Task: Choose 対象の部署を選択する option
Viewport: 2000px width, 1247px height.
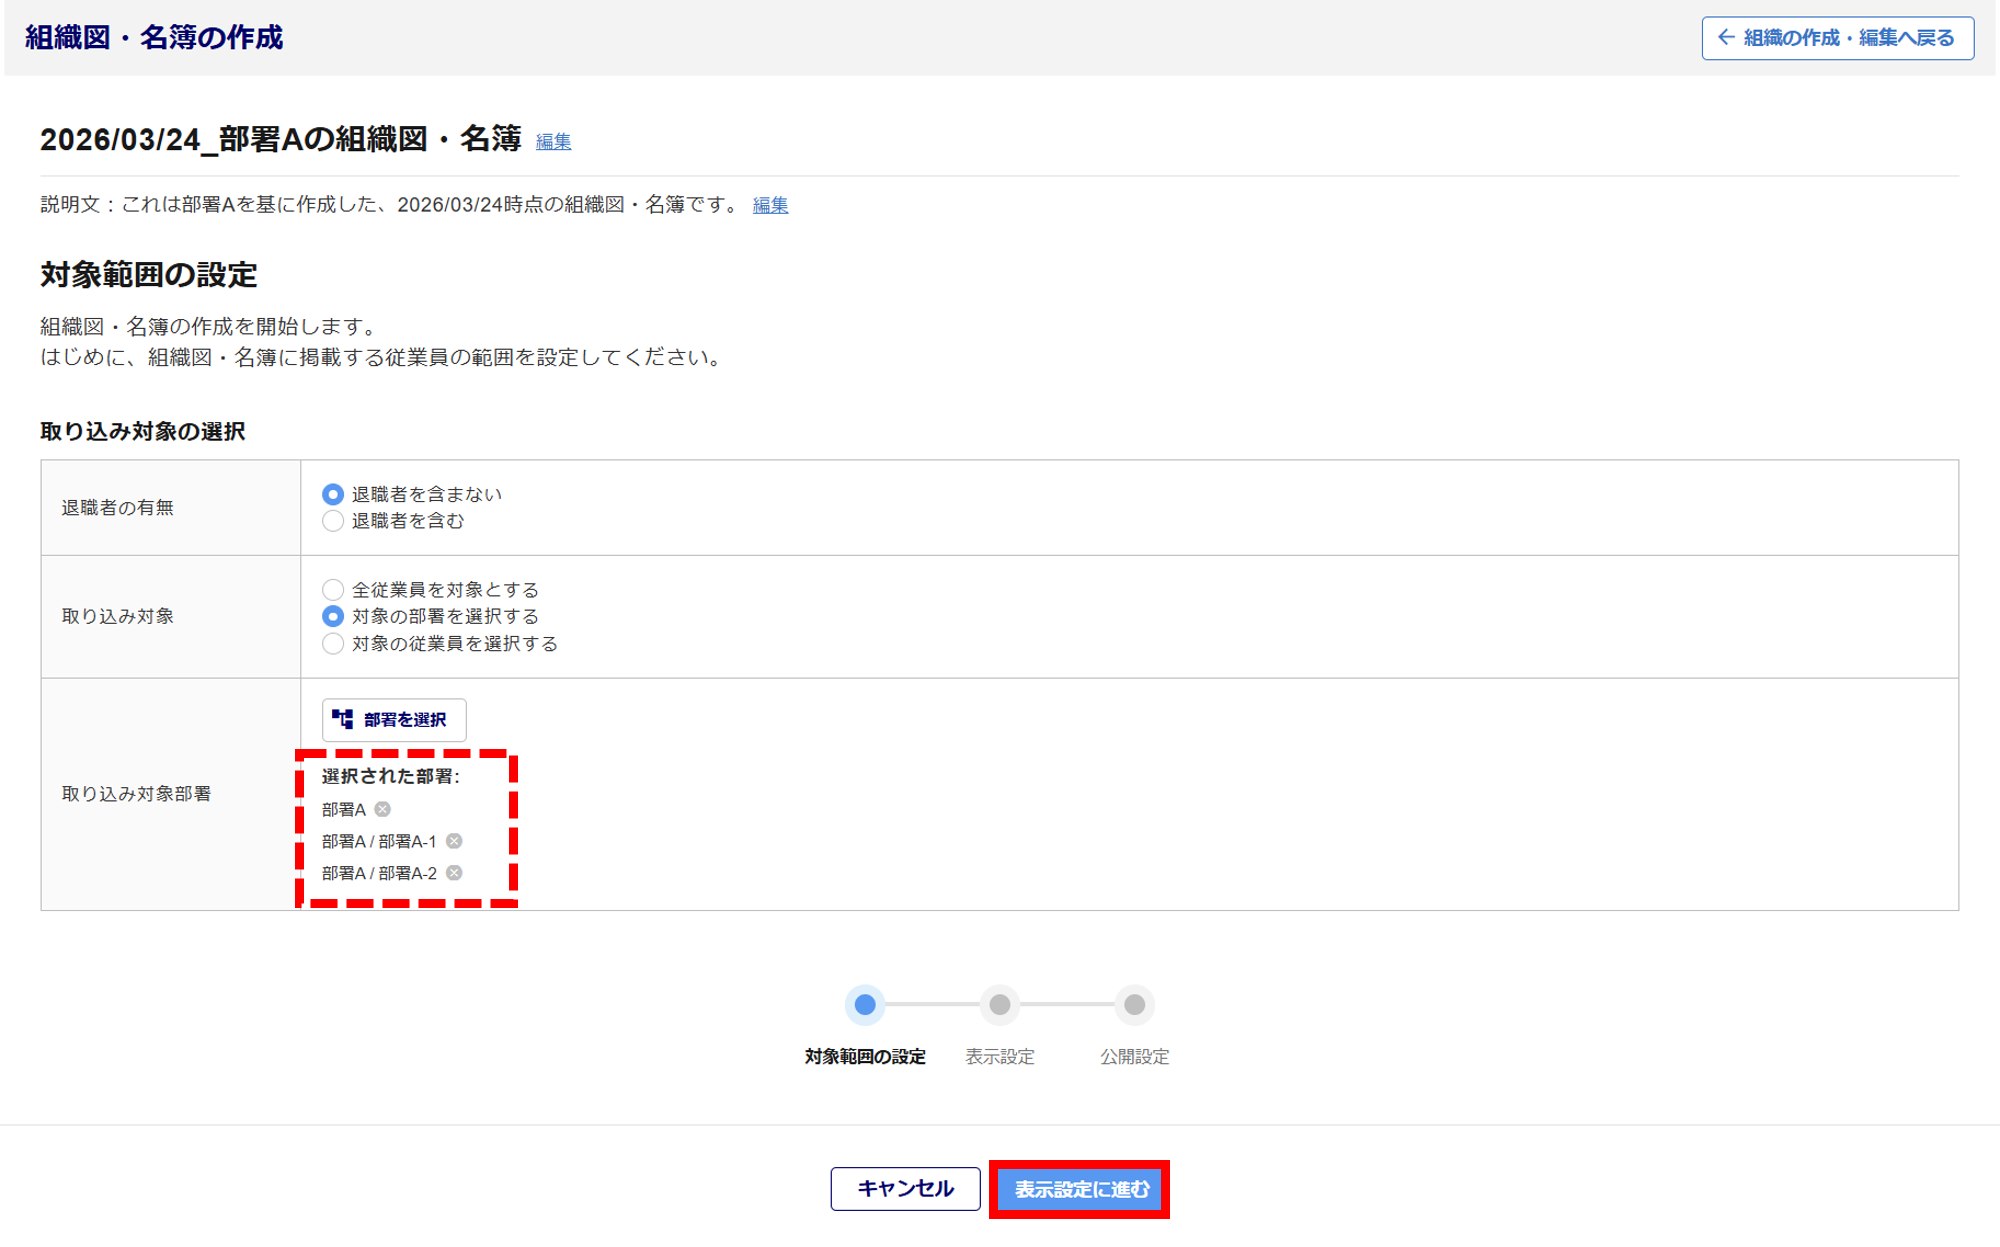Action: pyautogui.click(x=333, y=616)
